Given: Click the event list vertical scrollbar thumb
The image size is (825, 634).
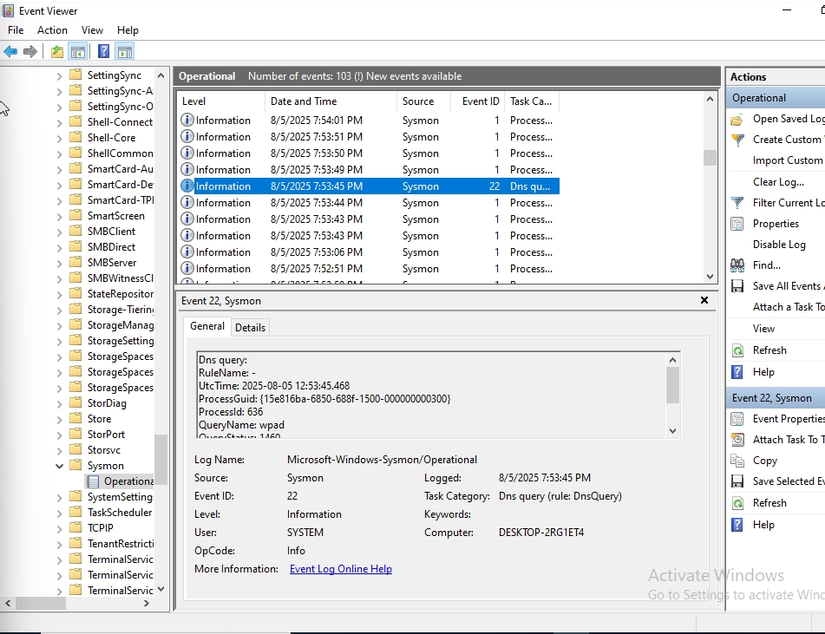Looking at the screenshot, I should pos(710,158).
